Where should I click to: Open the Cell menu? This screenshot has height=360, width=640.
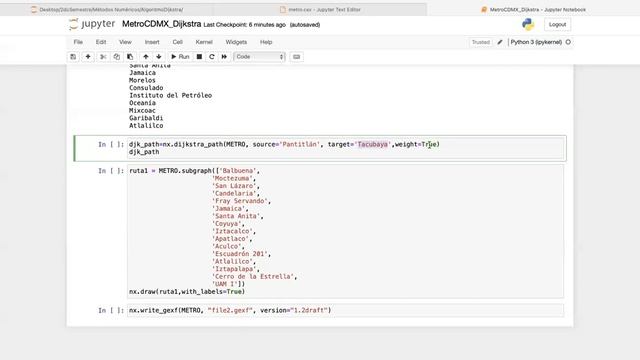pos(178,42)
